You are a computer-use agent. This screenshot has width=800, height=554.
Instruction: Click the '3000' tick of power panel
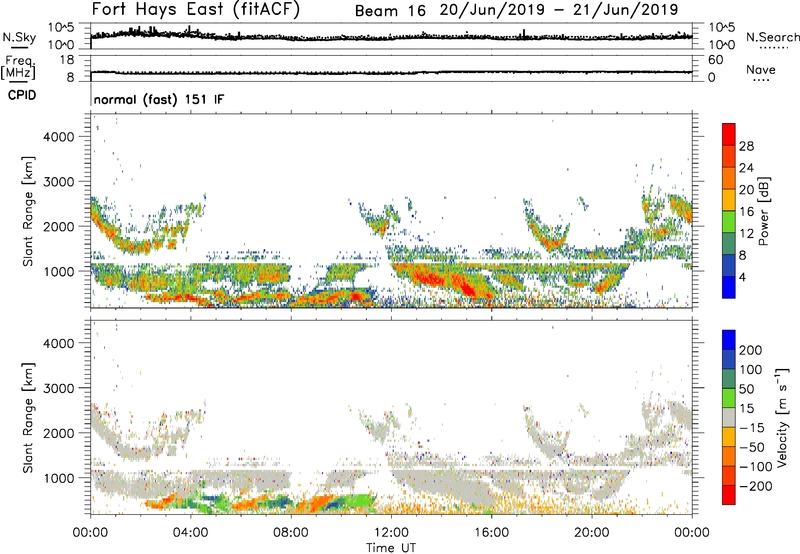pos(58,182)
